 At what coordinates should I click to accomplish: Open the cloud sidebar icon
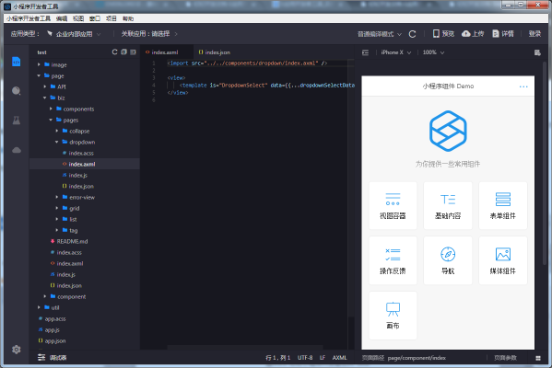click(x=16, y=150)
